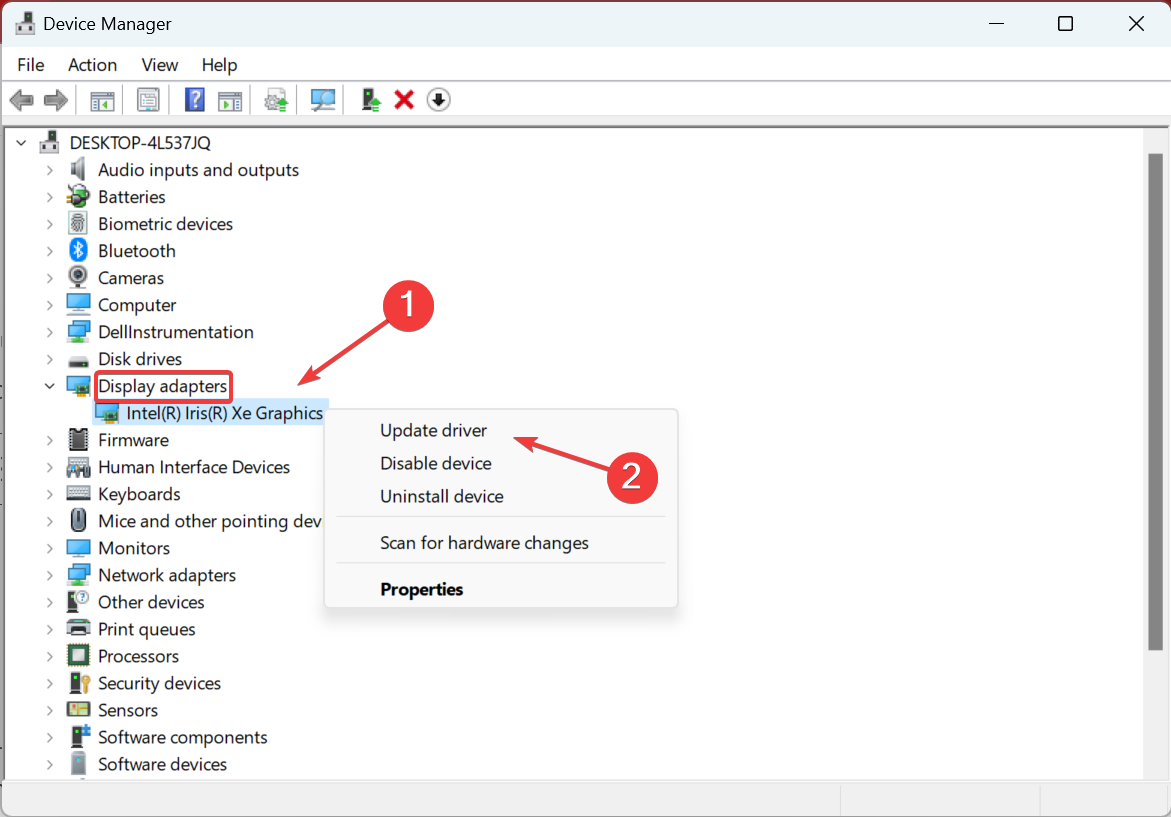
Task: Expand the Disk drives category chevron
Action: [x=49, y=359]
